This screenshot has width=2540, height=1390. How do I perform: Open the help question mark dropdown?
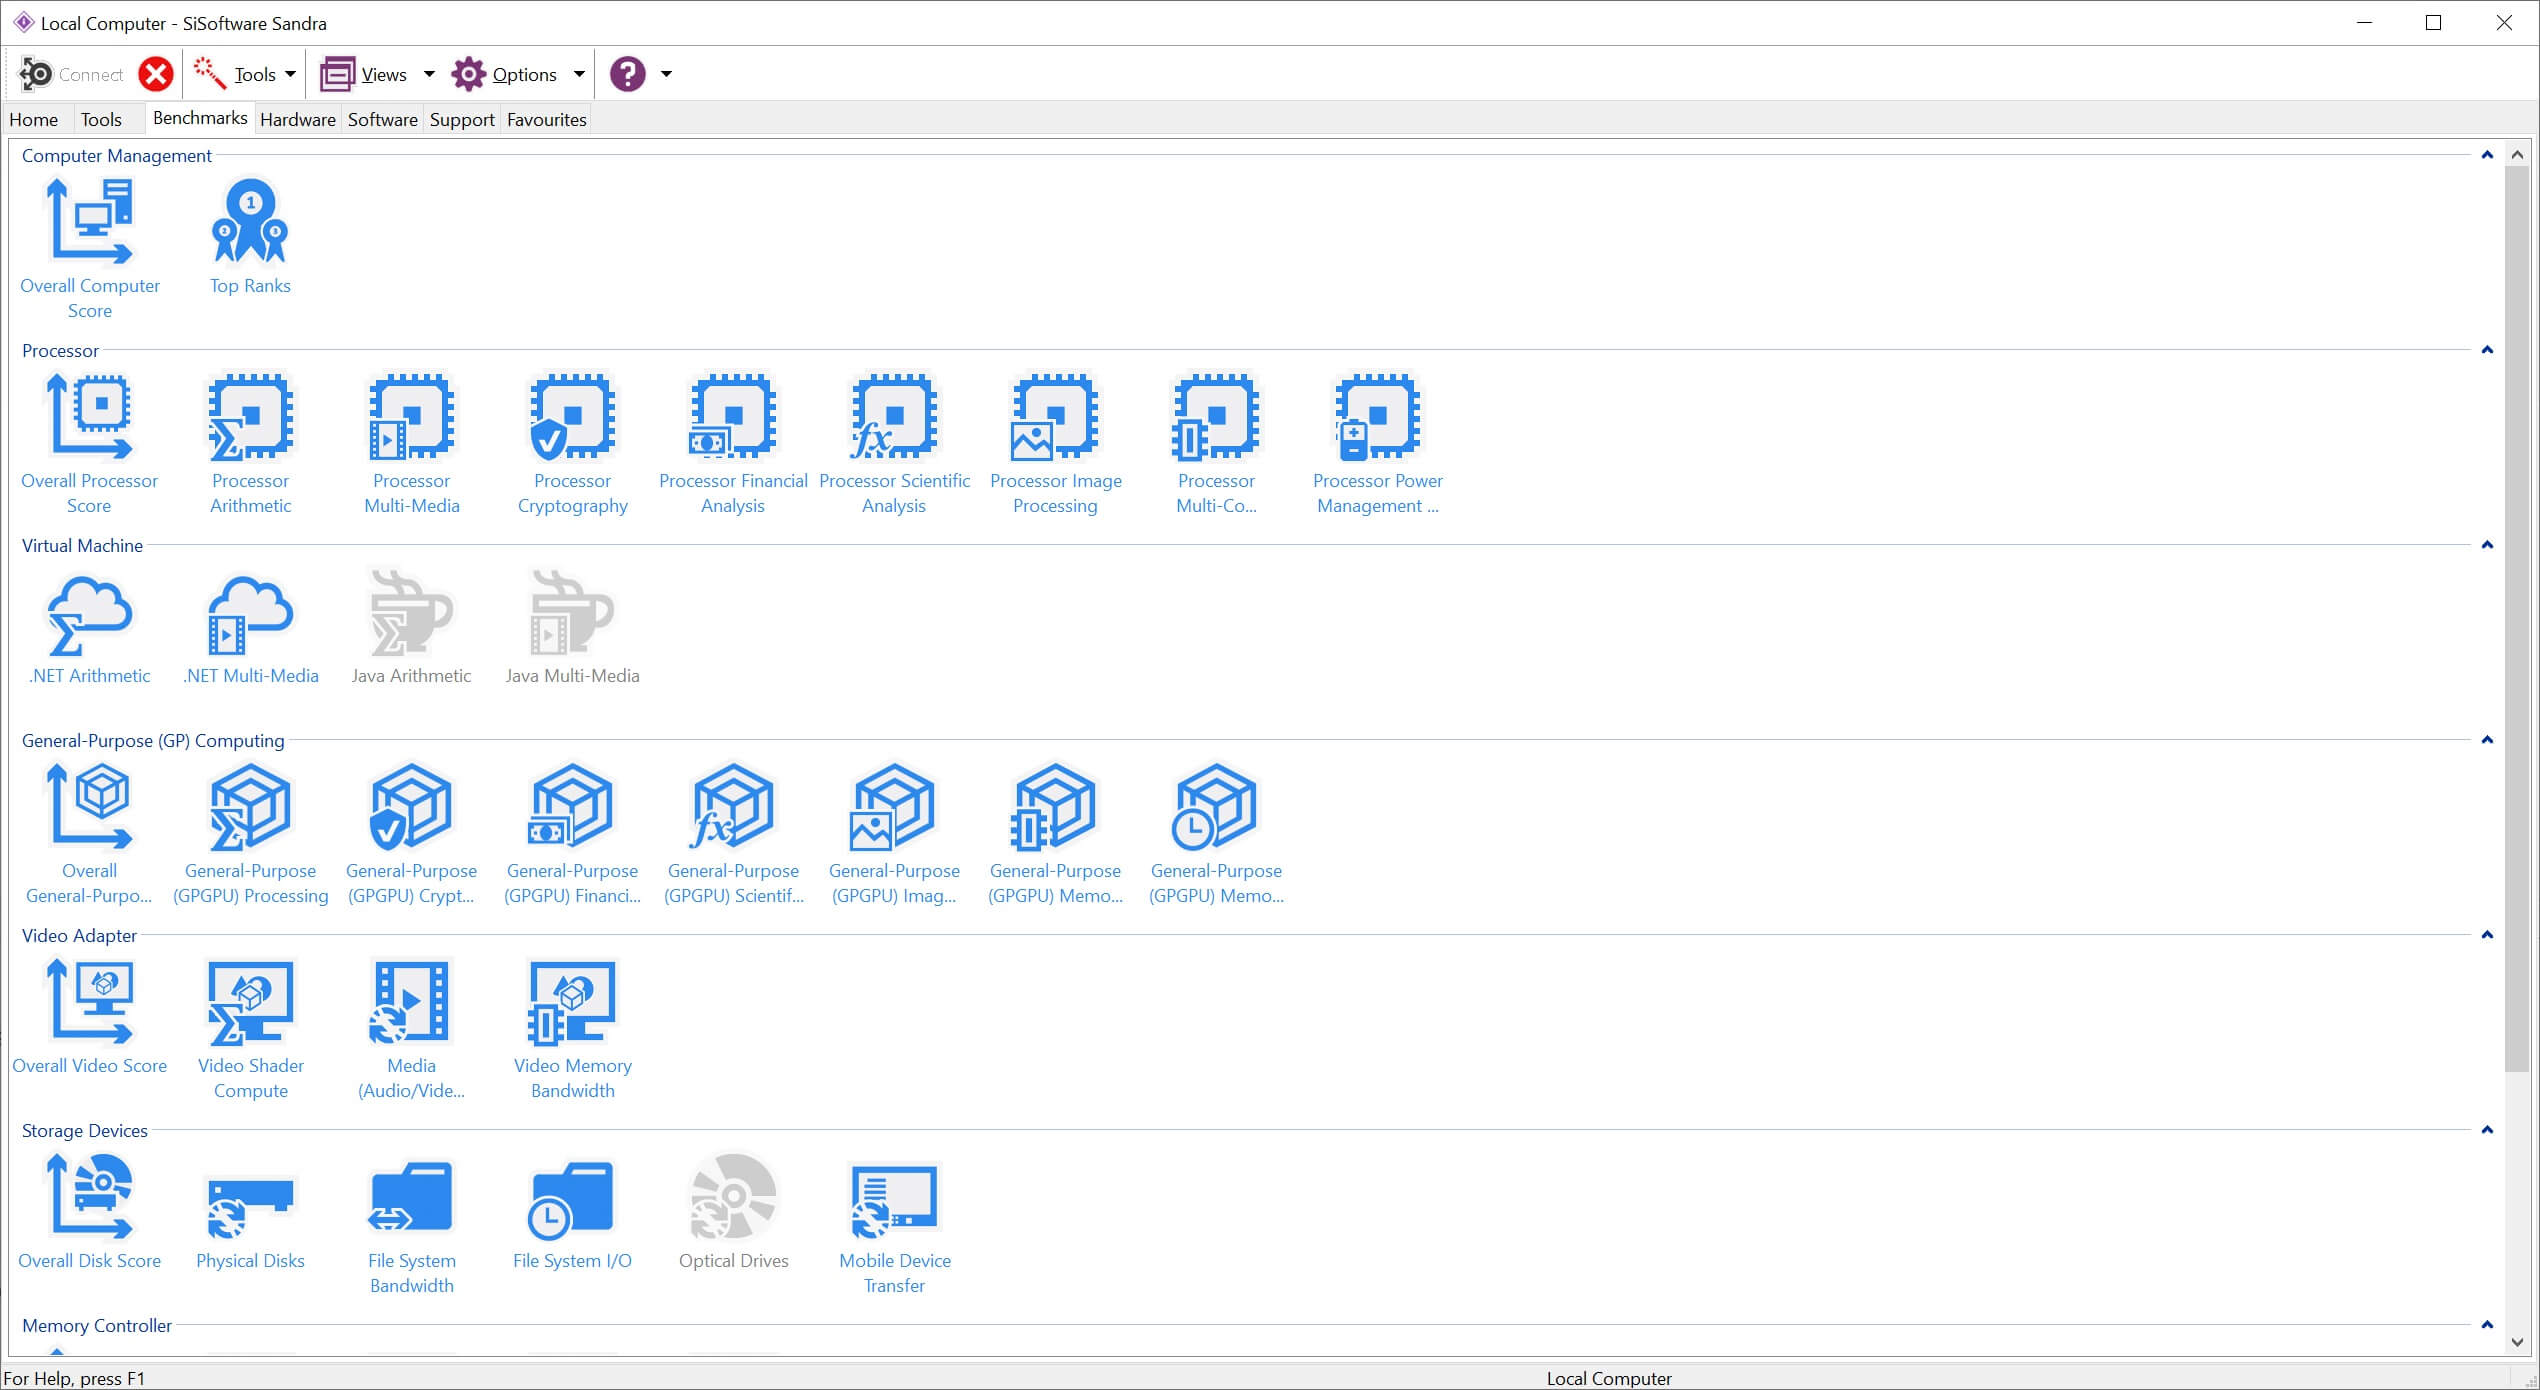[666, 74]
